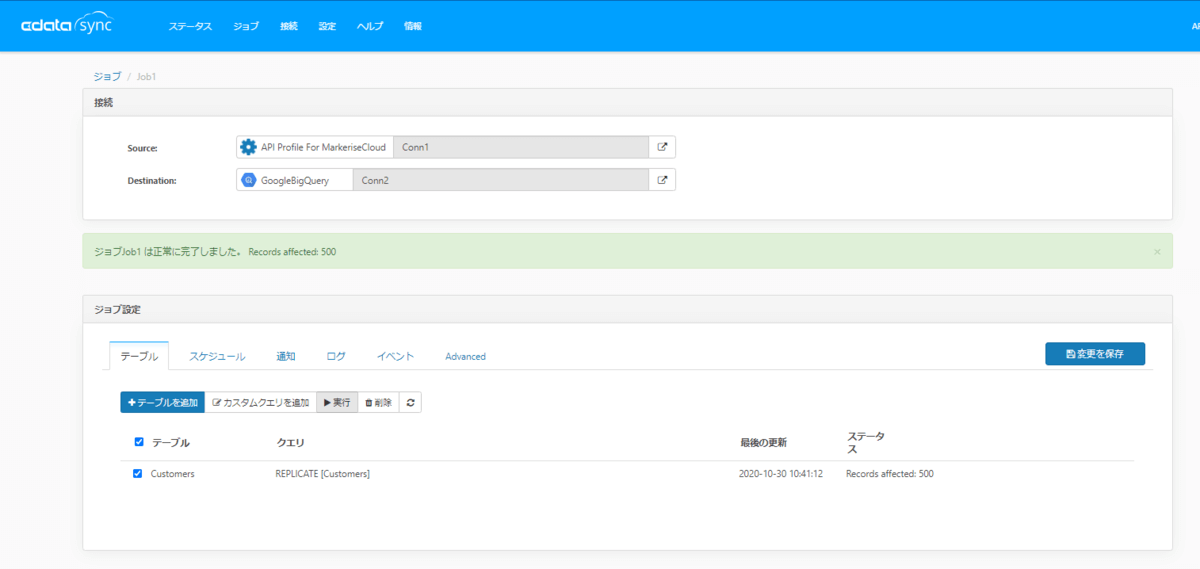The height and width of the screenshot is (569, 1200).
Task: Click the ステータス column header in table
Action: click(x=866, y=443)
